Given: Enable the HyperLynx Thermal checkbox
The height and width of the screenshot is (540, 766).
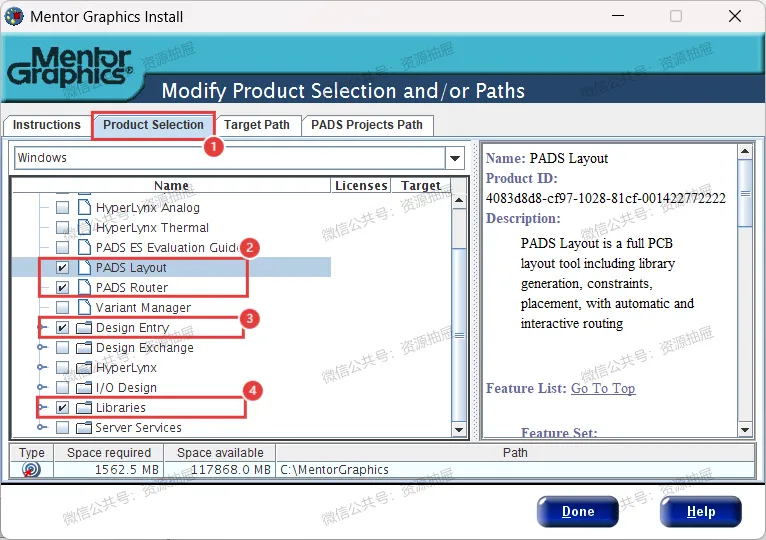Looking at the screenshot, I should [x=63, y=228].
